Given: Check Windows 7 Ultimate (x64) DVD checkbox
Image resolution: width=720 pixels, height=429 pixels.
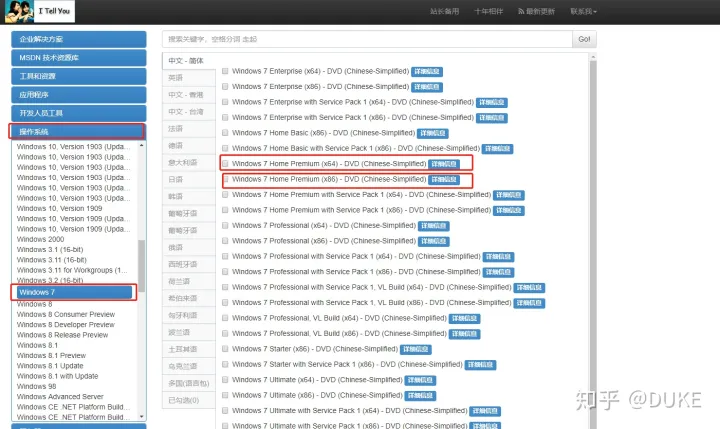Looking at the screenshot, I should (x=225, y=380).
